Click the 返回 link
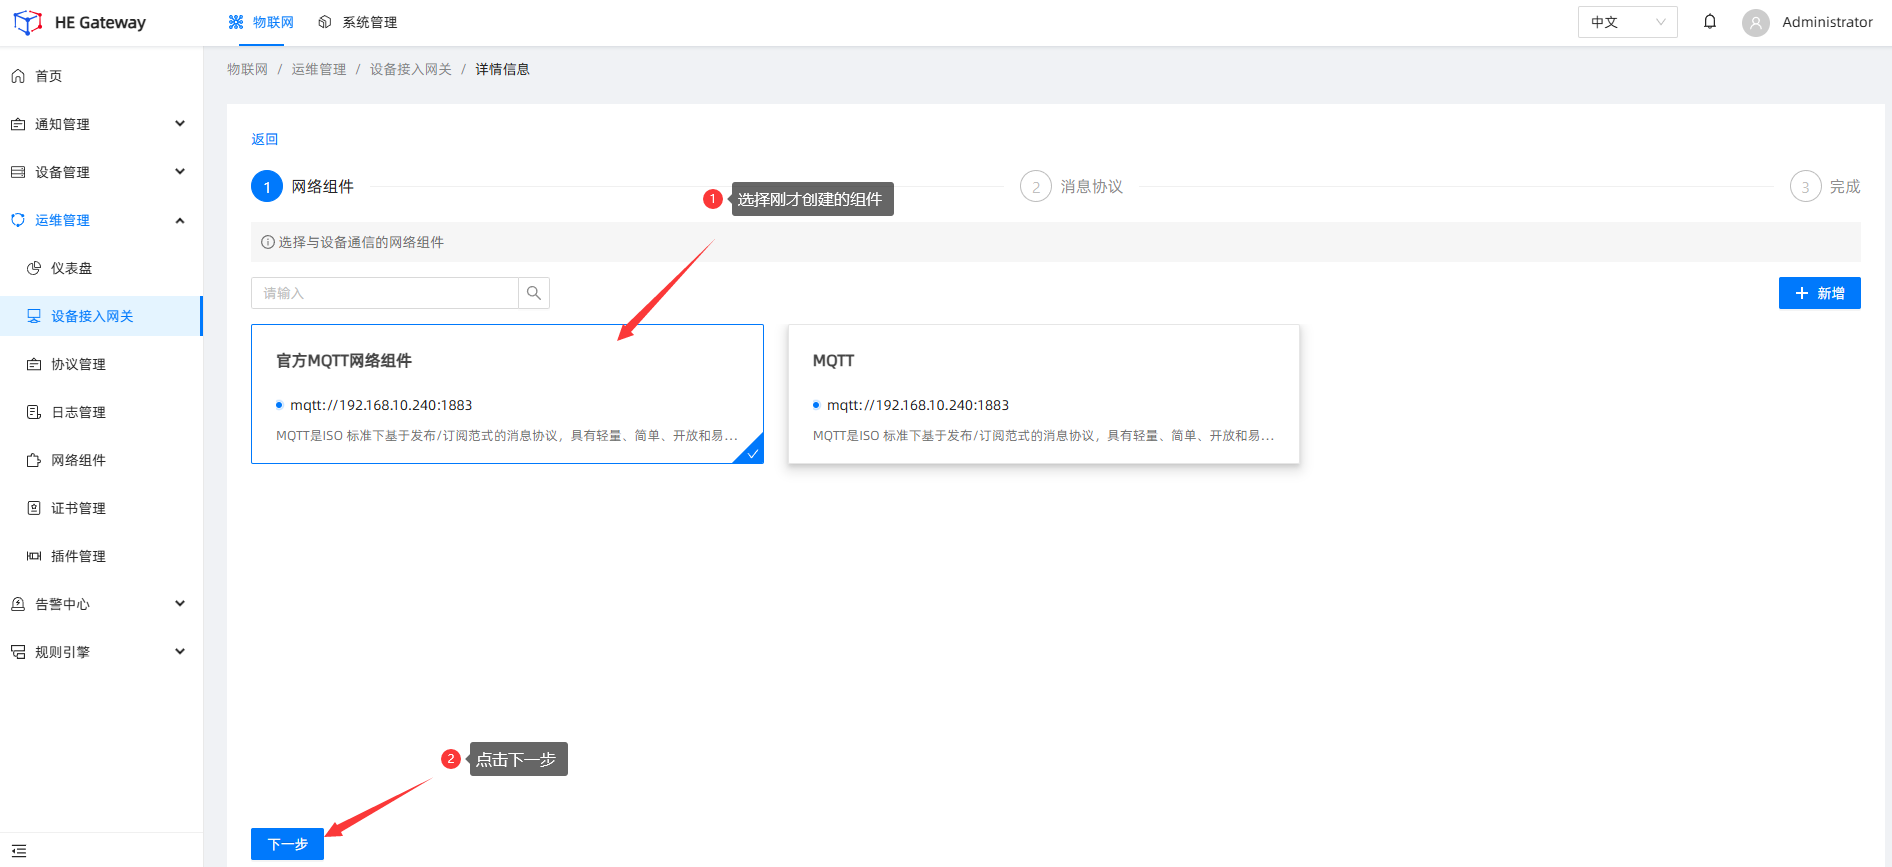 (x=264, y=139)
